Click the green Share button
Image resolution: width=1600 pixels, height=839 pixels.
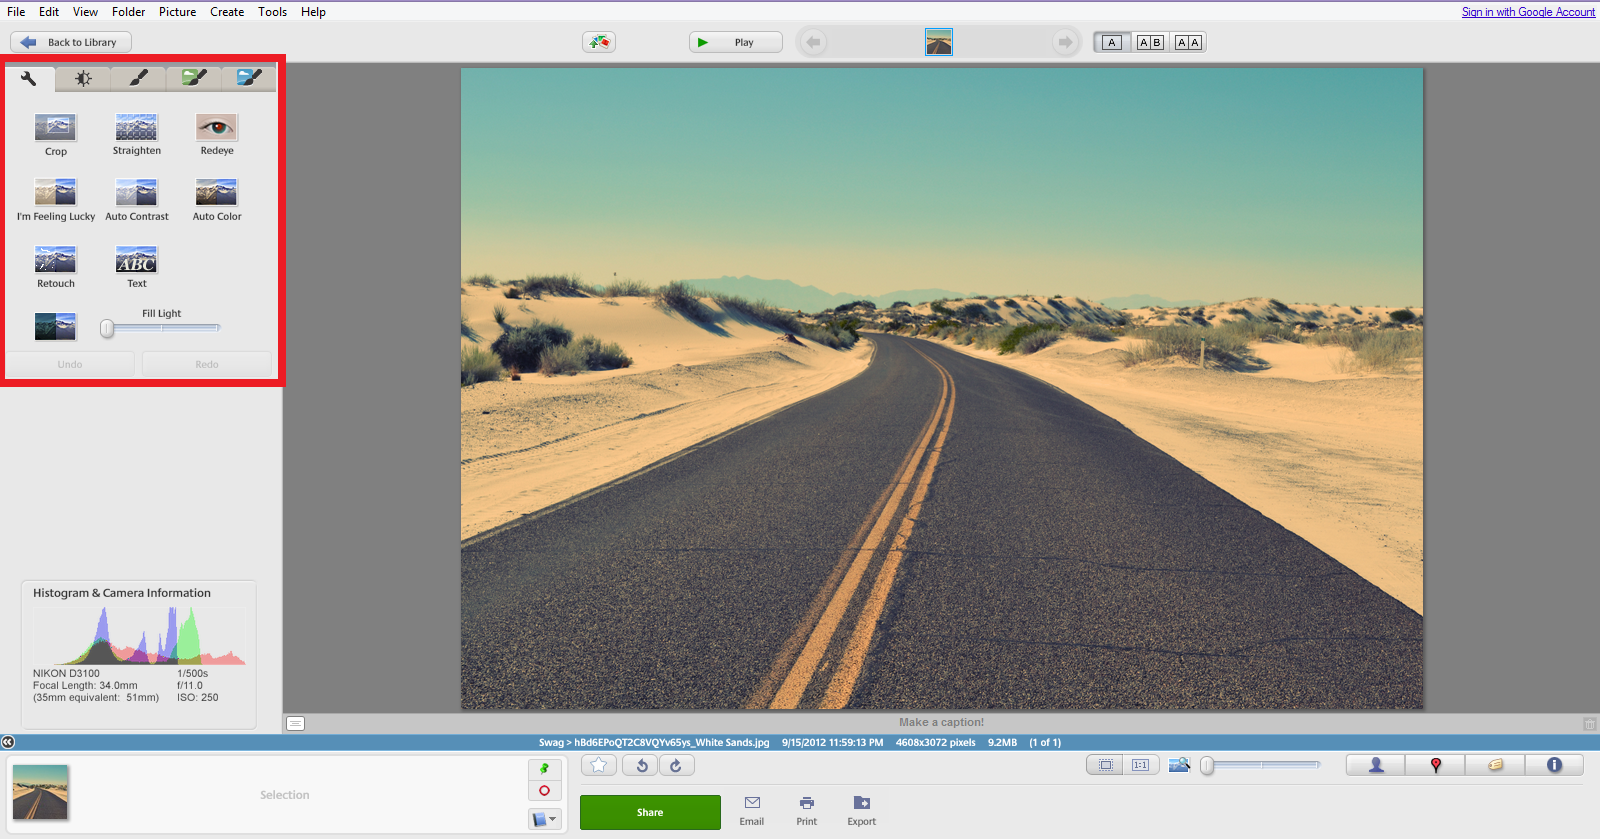[650, 812]
